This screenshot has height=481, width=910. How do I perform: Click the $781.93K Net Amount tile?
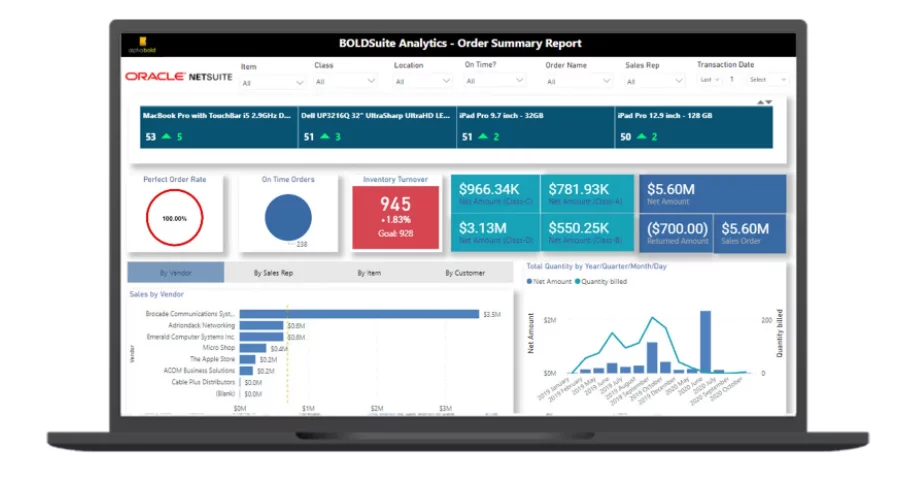587,194
